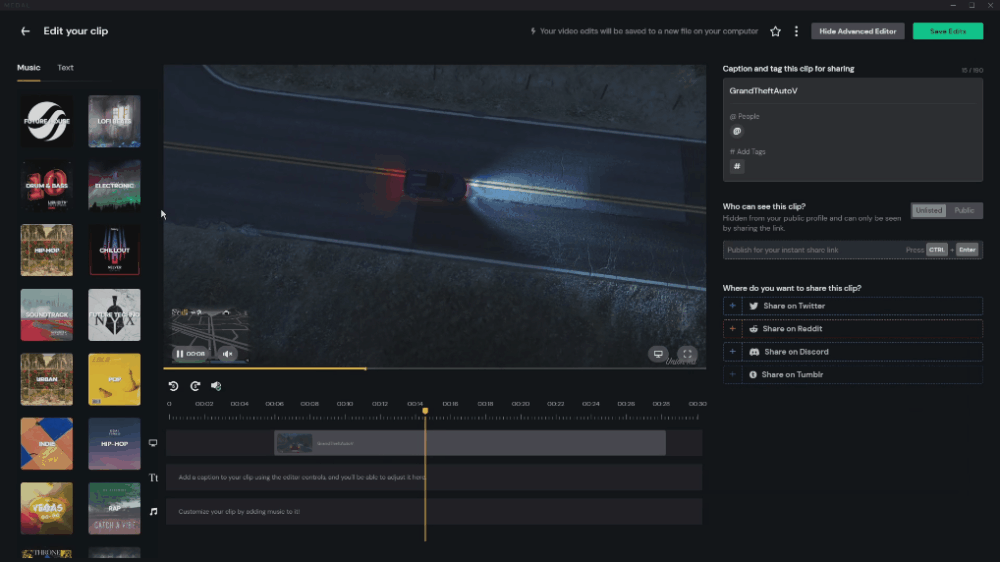Select the Lofi Beats music thumbnail

[114, 121]
